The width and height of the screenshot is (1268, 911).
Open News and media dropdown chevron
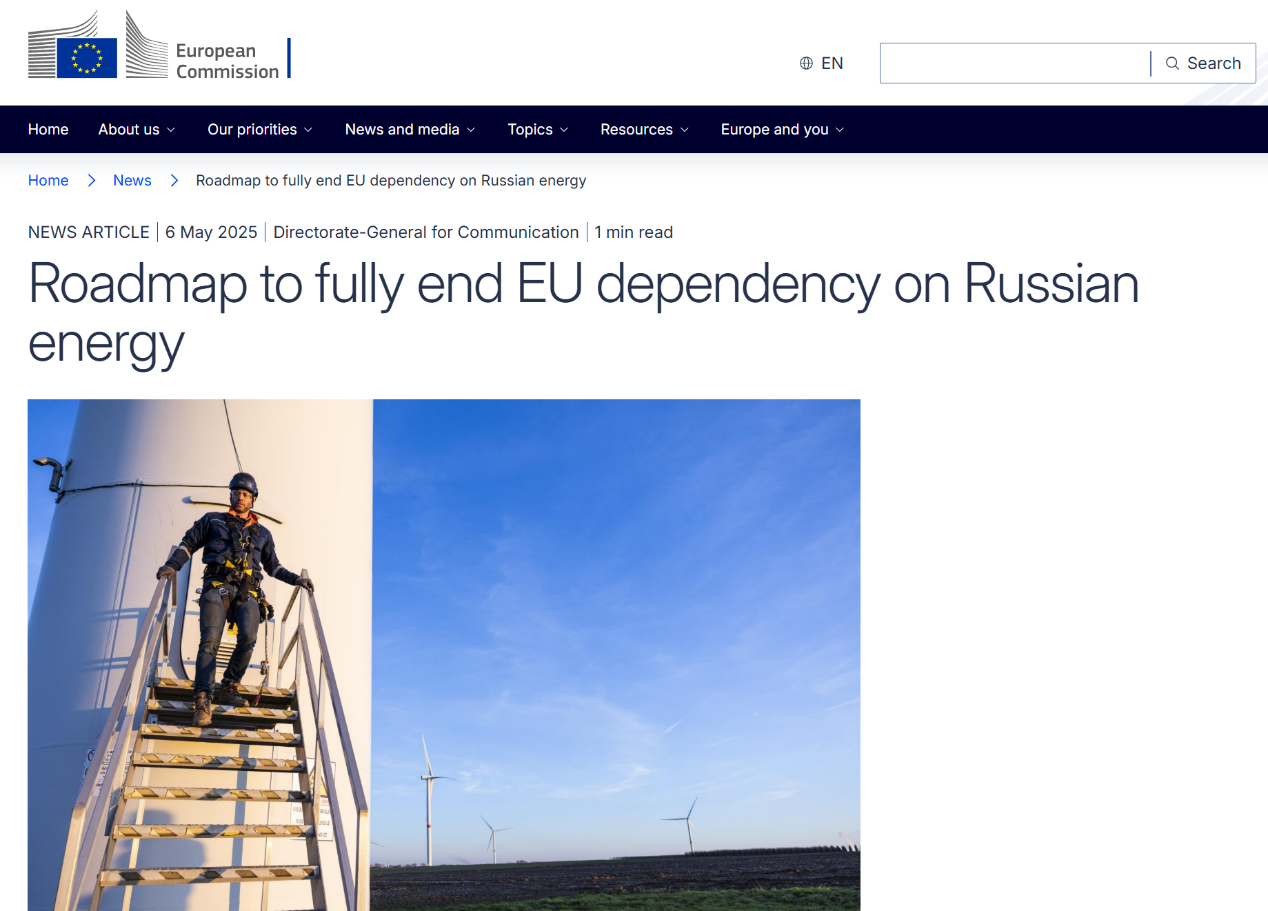471,130
